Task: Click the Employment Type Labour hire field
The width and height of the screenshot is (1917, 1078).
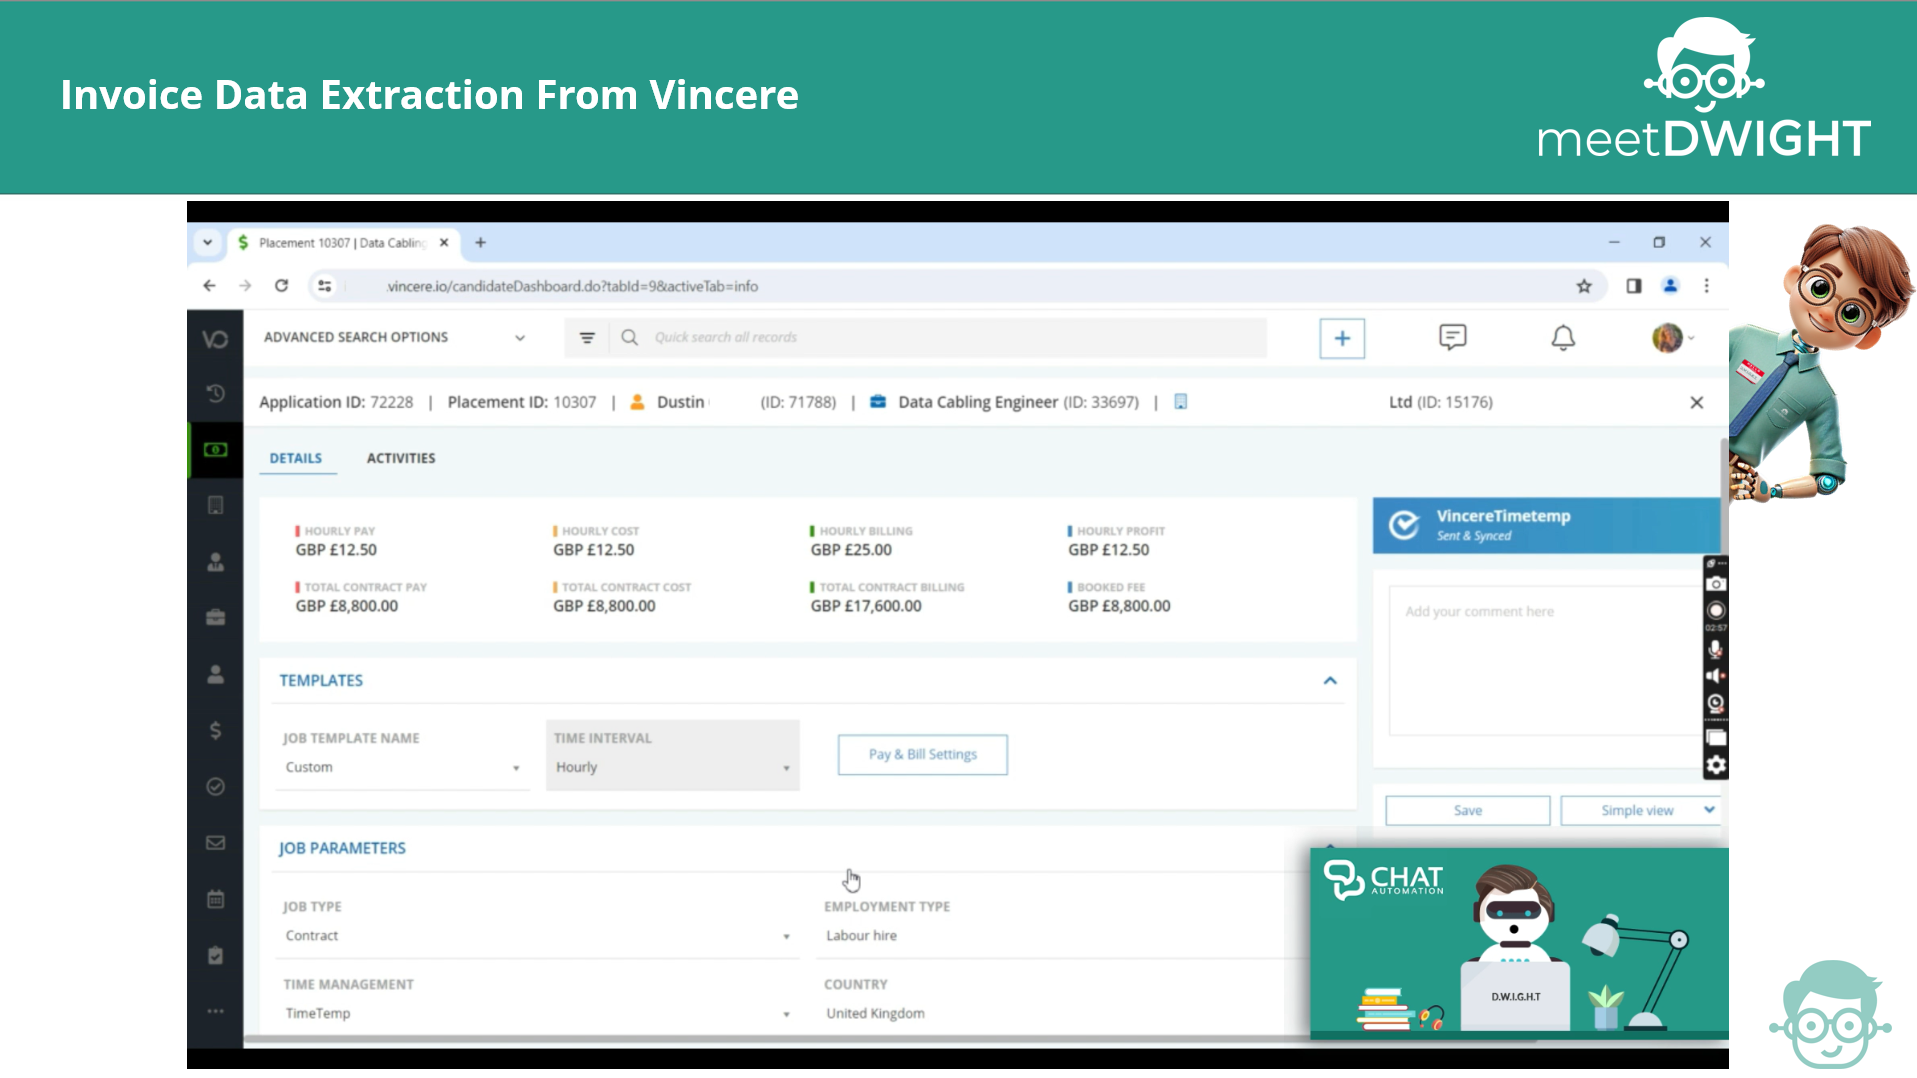Action: 1063,936
